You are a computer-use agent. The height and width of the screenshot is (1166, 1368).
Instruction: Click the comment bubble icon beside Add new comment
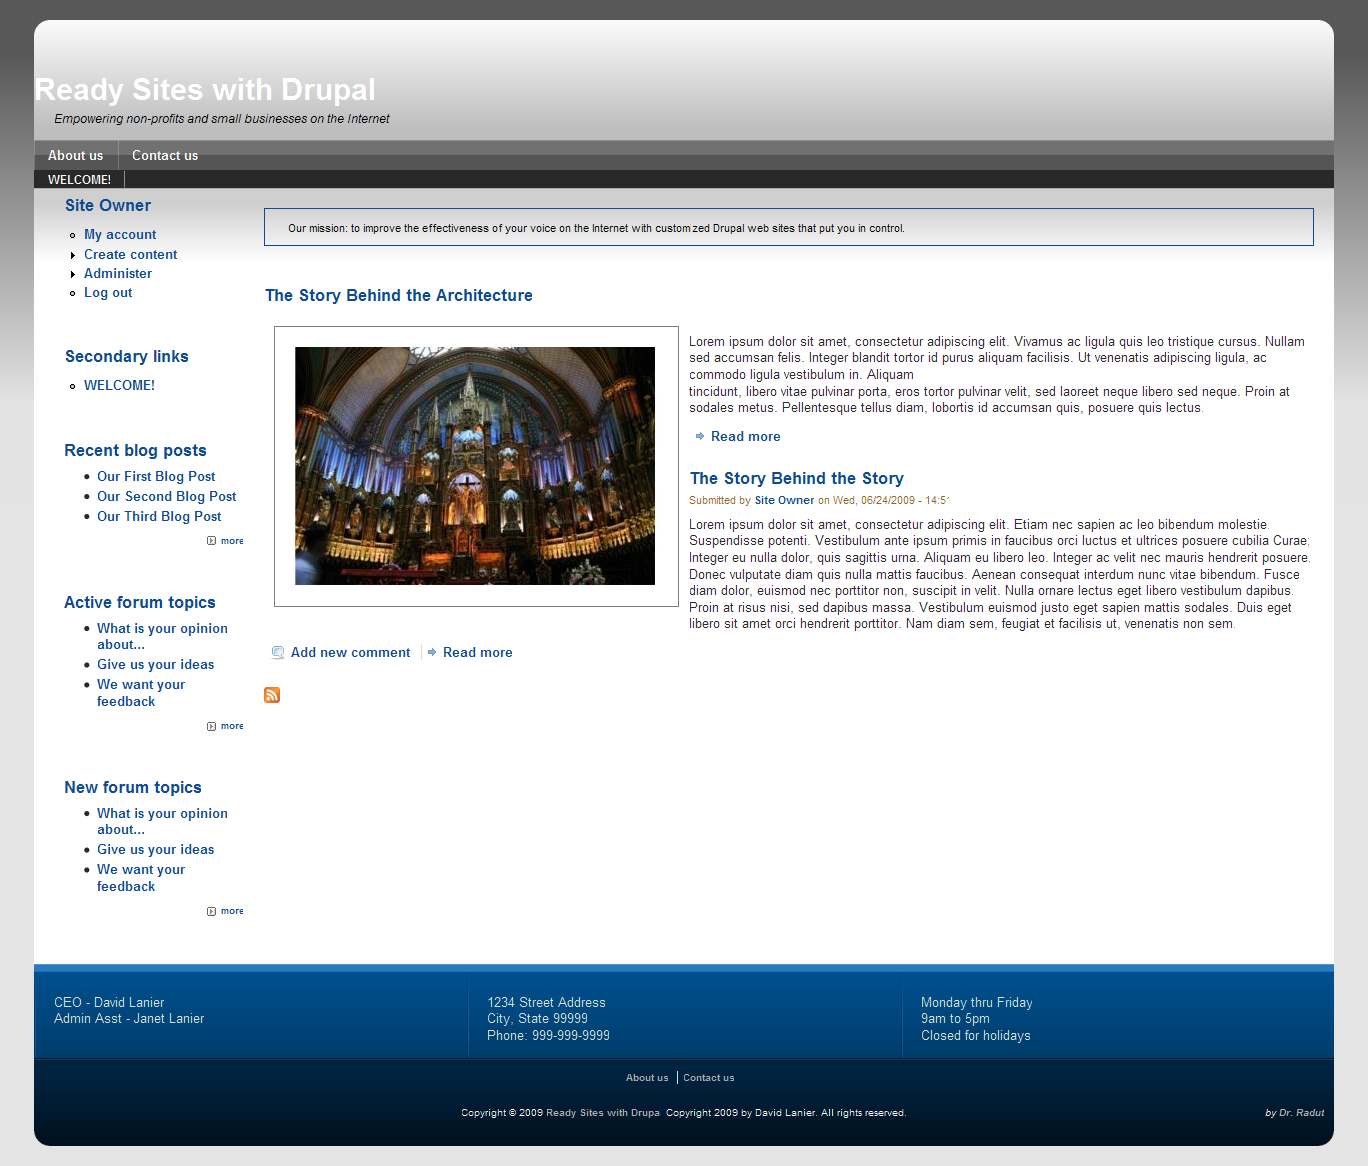pos(278,653)
